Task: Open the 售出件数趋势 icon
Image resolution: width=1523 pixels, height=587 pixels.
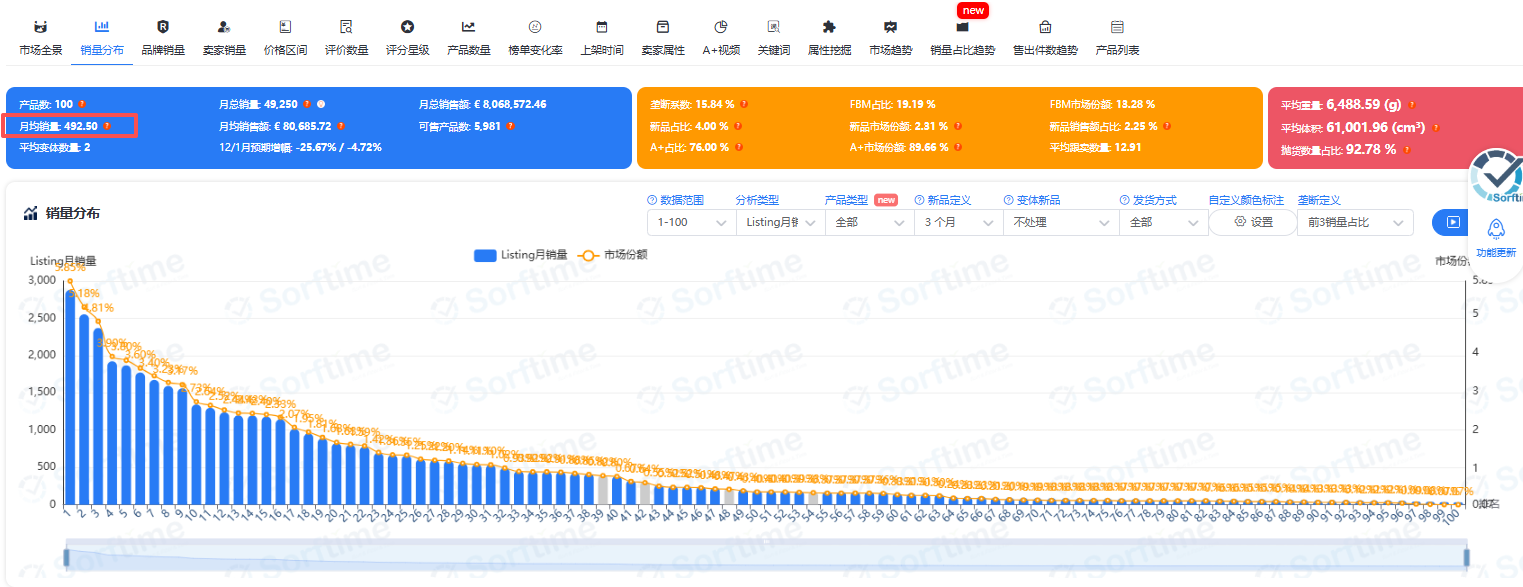Action: [x=1045, y=27]
